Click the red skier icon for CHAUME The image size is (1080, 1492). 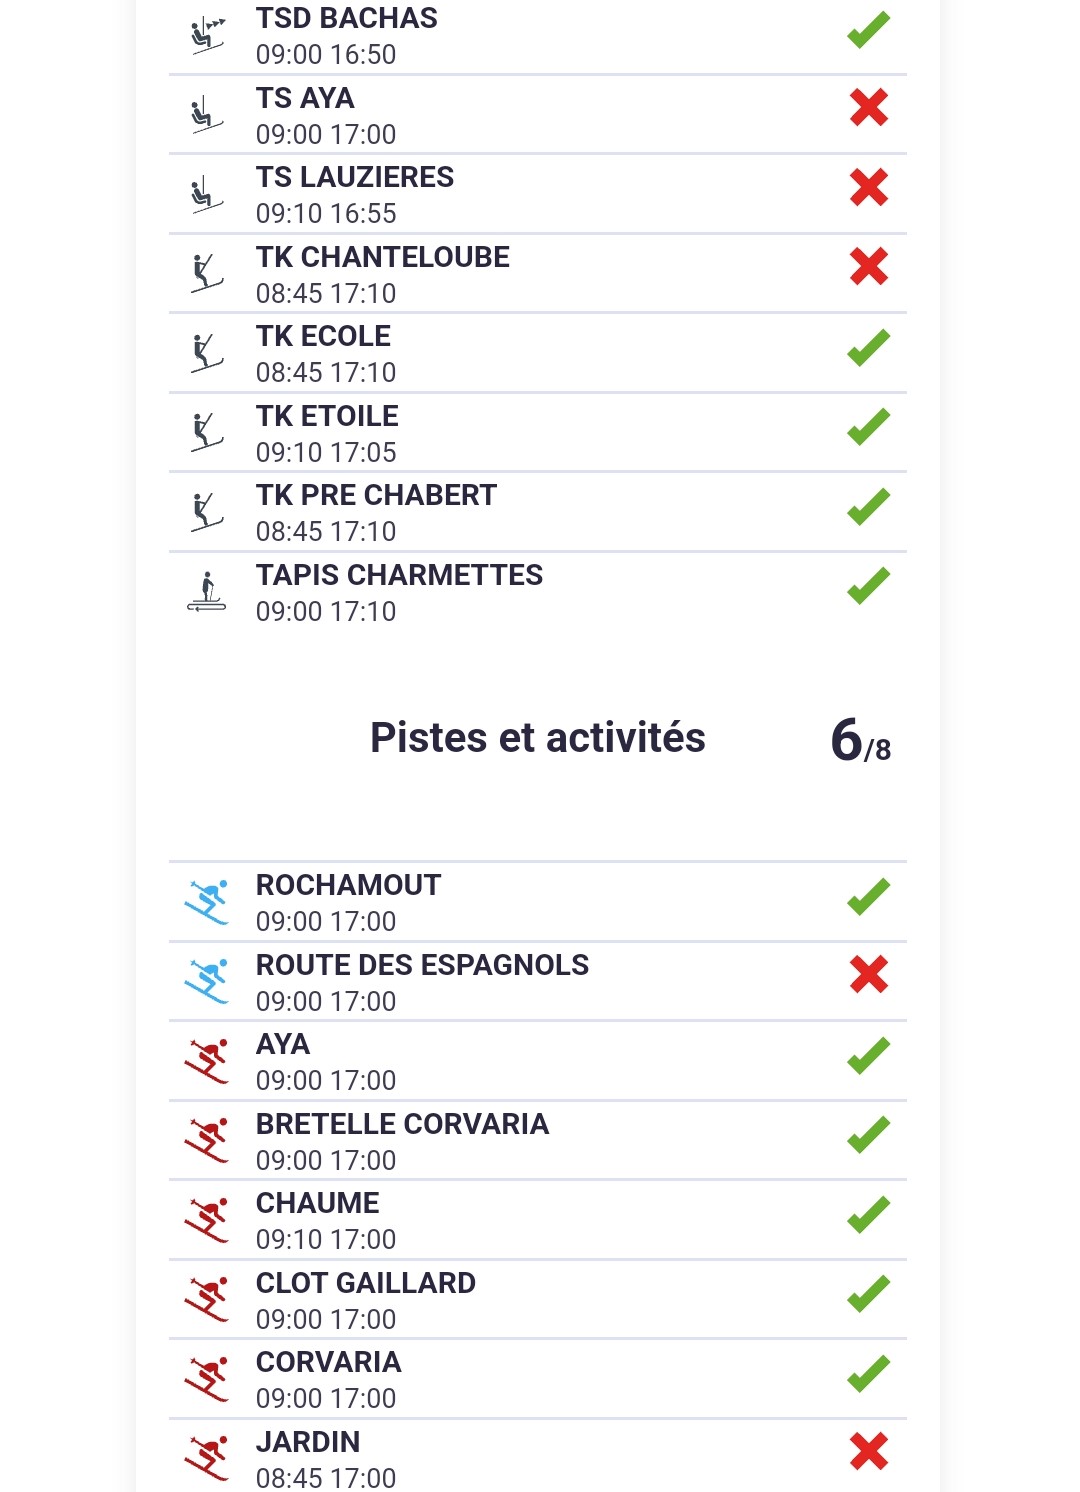coord(207,1220)
